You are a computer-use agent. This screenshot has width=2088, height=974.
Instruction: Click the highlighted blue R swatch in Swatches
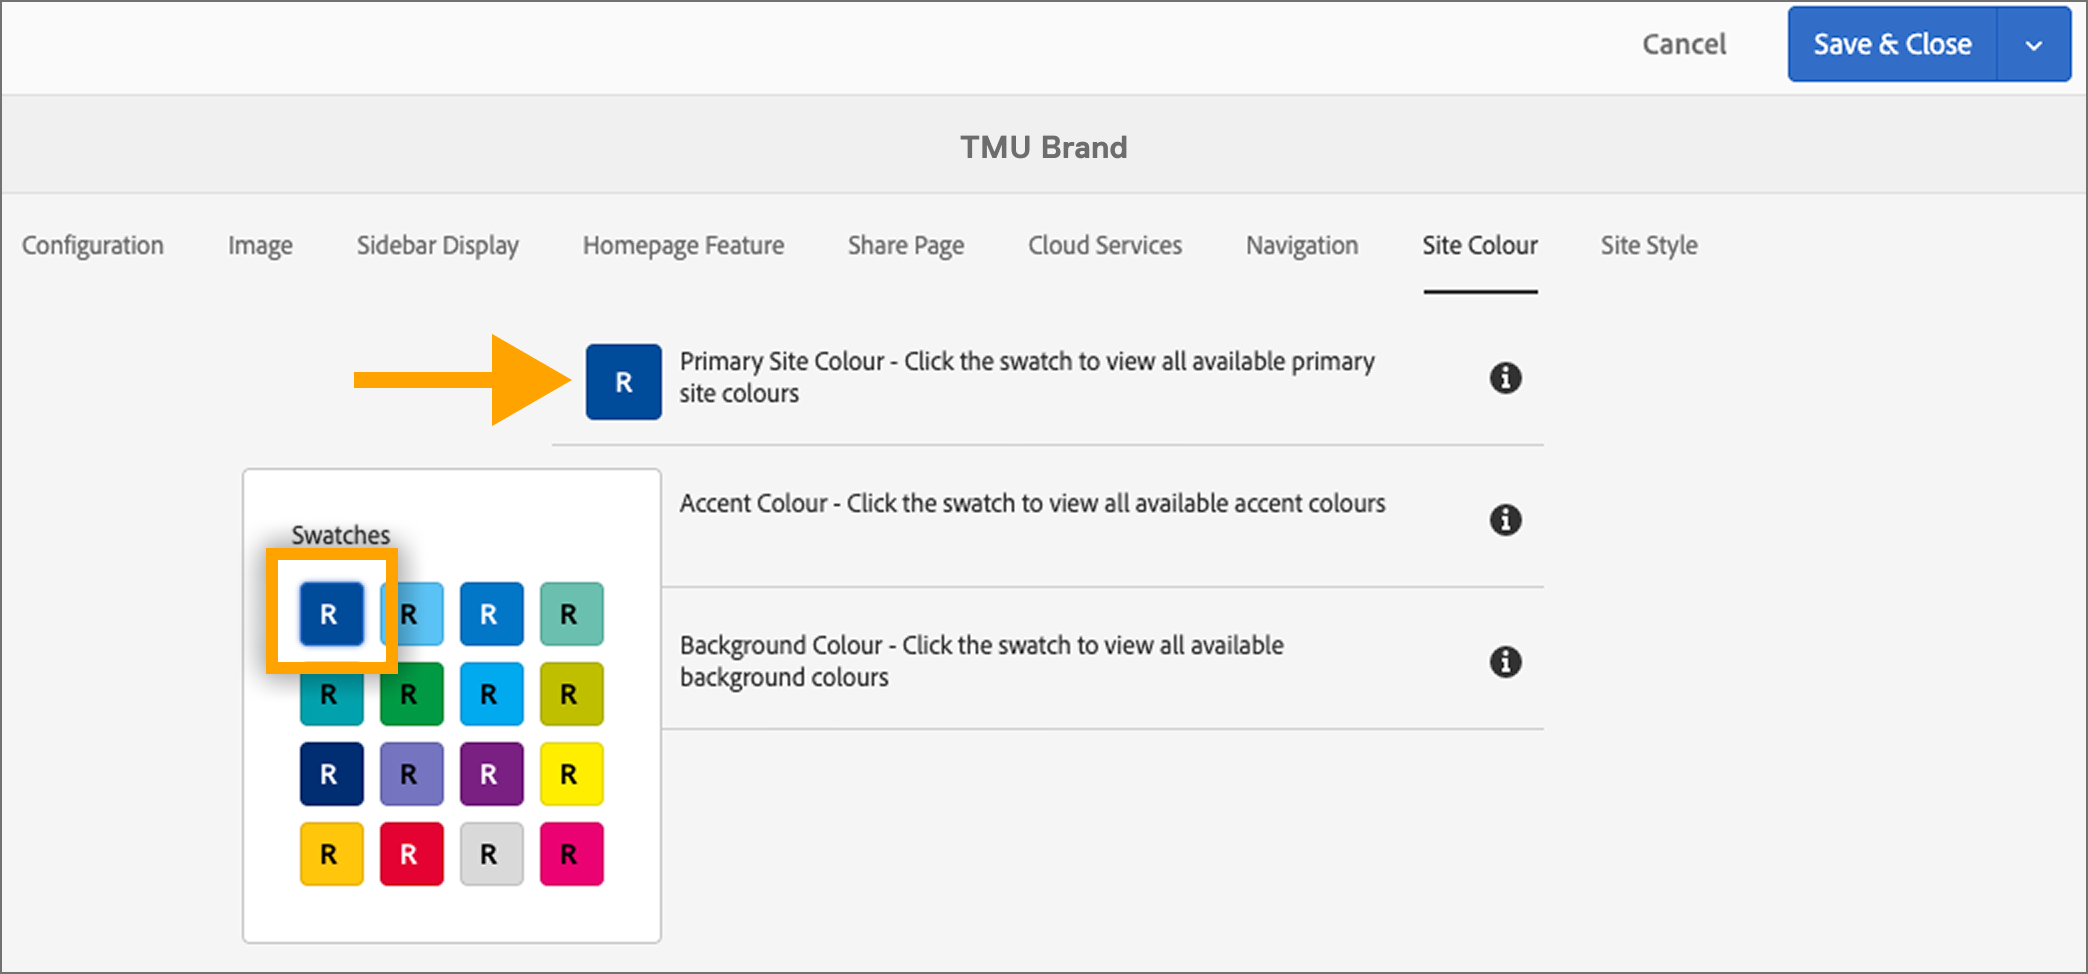point(330,613)
